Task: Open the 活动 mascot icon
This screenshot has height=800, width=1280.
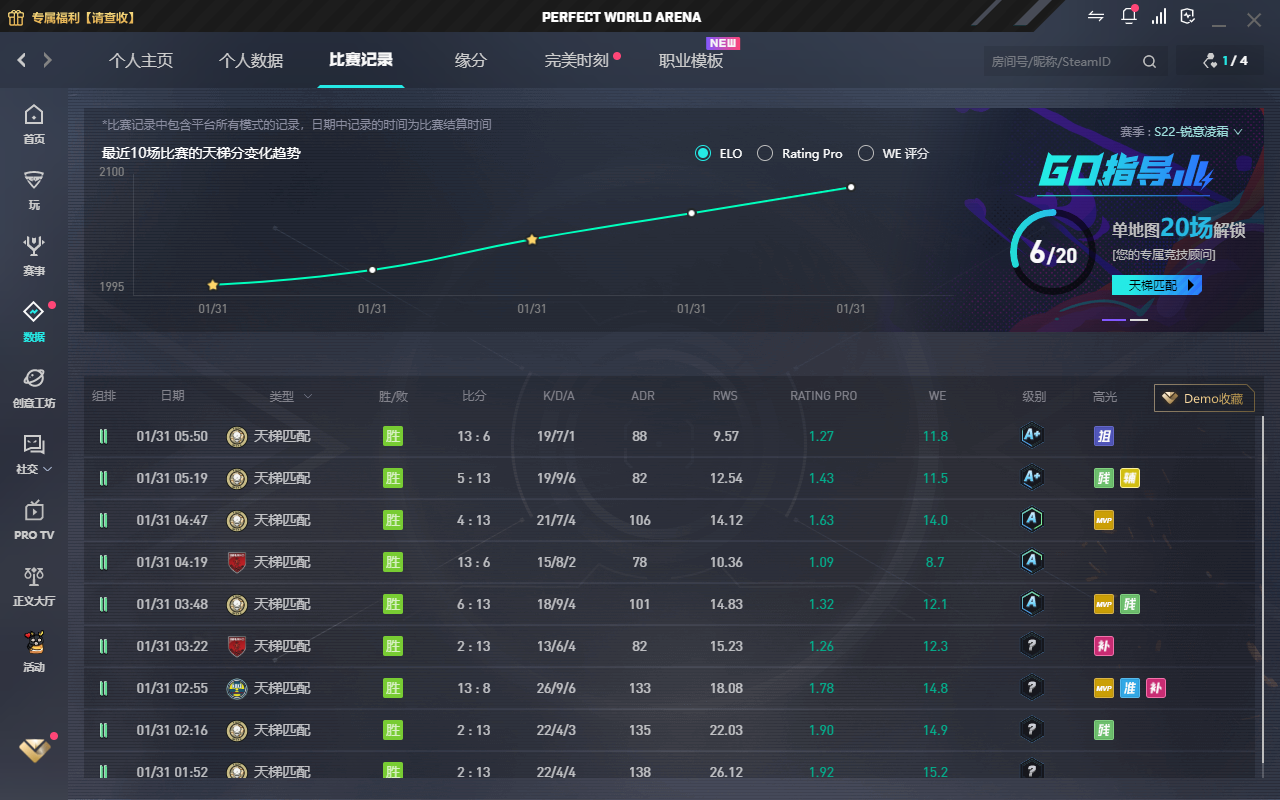Action: point(34,652)
